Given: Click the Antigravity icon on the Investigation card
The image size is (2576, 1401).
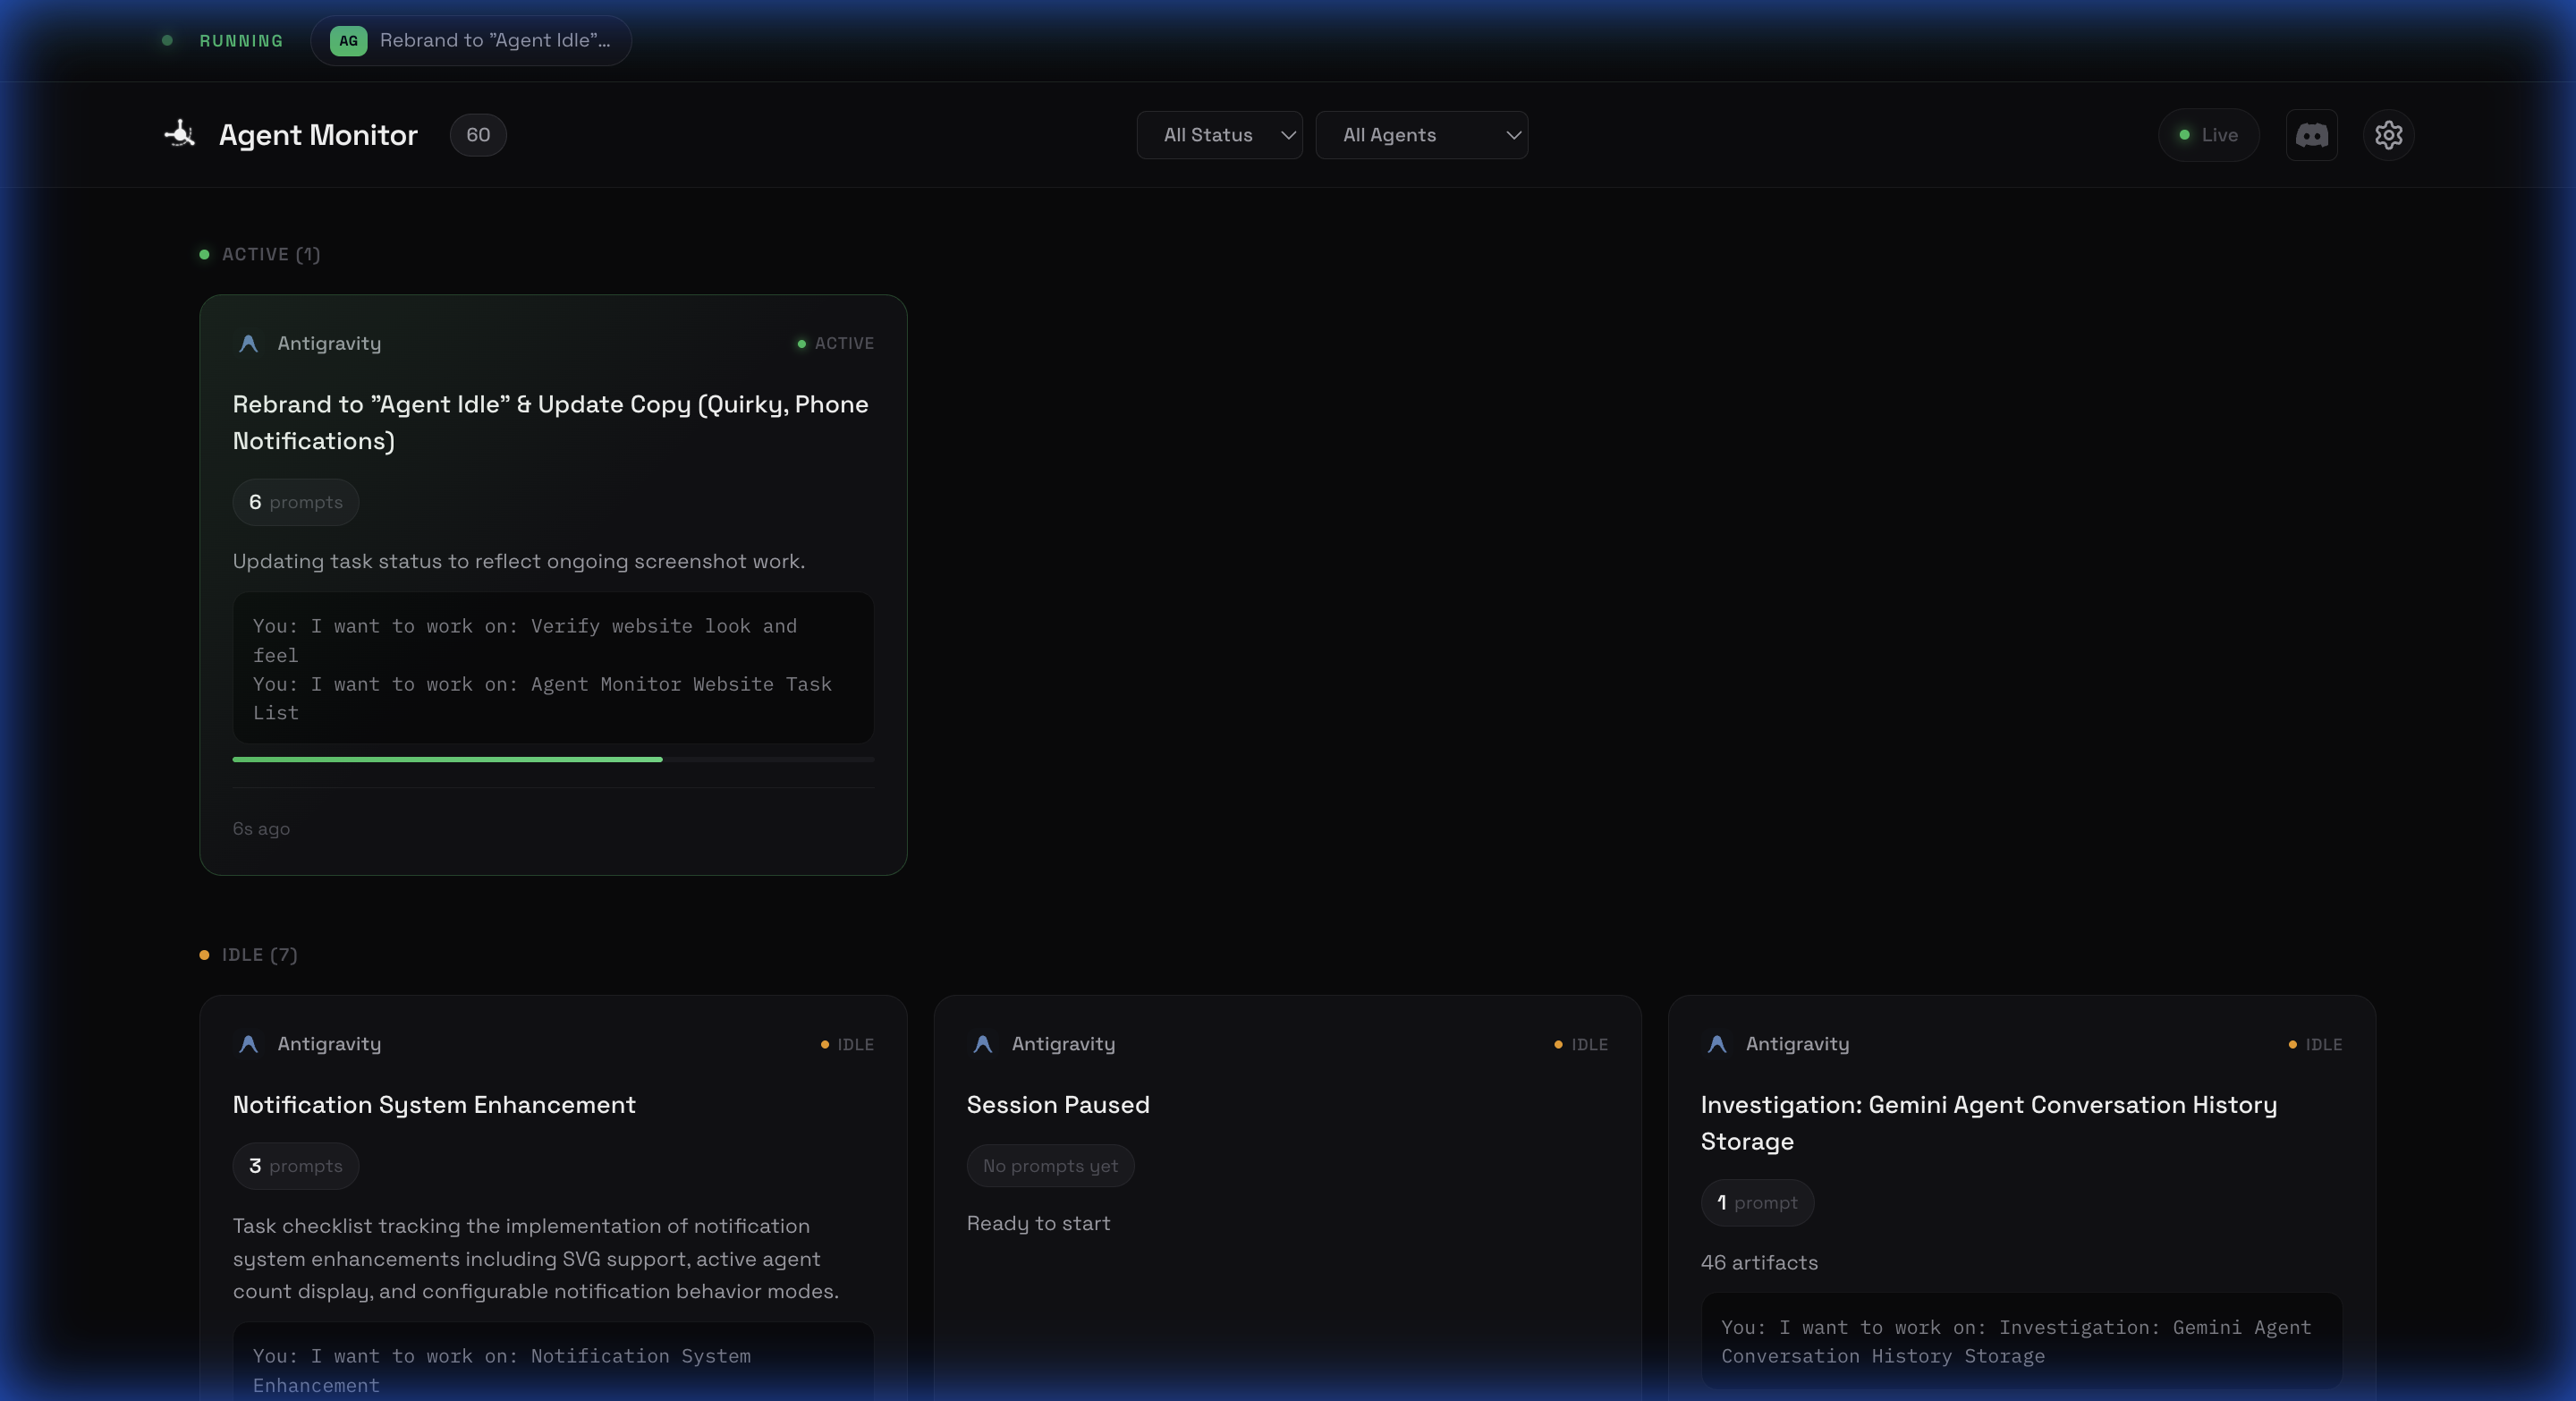Looking at the screenshot, I should (x=1716, y=1044).
